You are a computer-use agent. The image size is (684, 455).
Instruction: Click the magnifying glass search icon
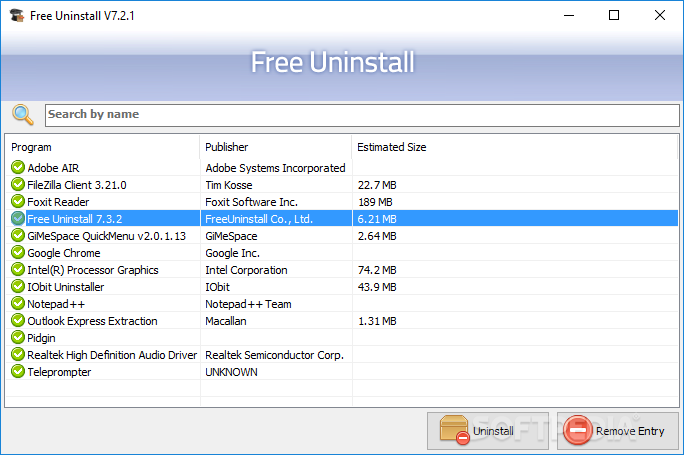(23, 115)
